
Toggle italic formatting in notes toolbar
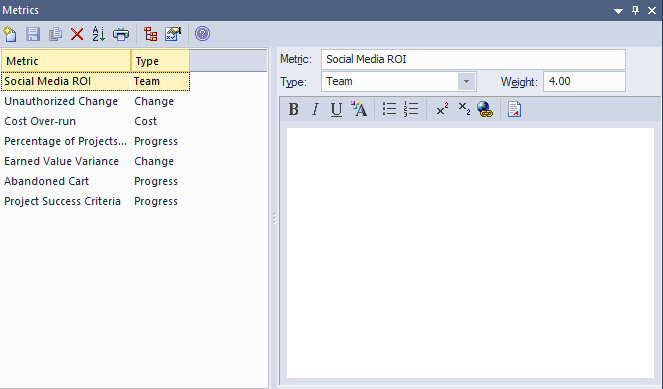(315, 110)
